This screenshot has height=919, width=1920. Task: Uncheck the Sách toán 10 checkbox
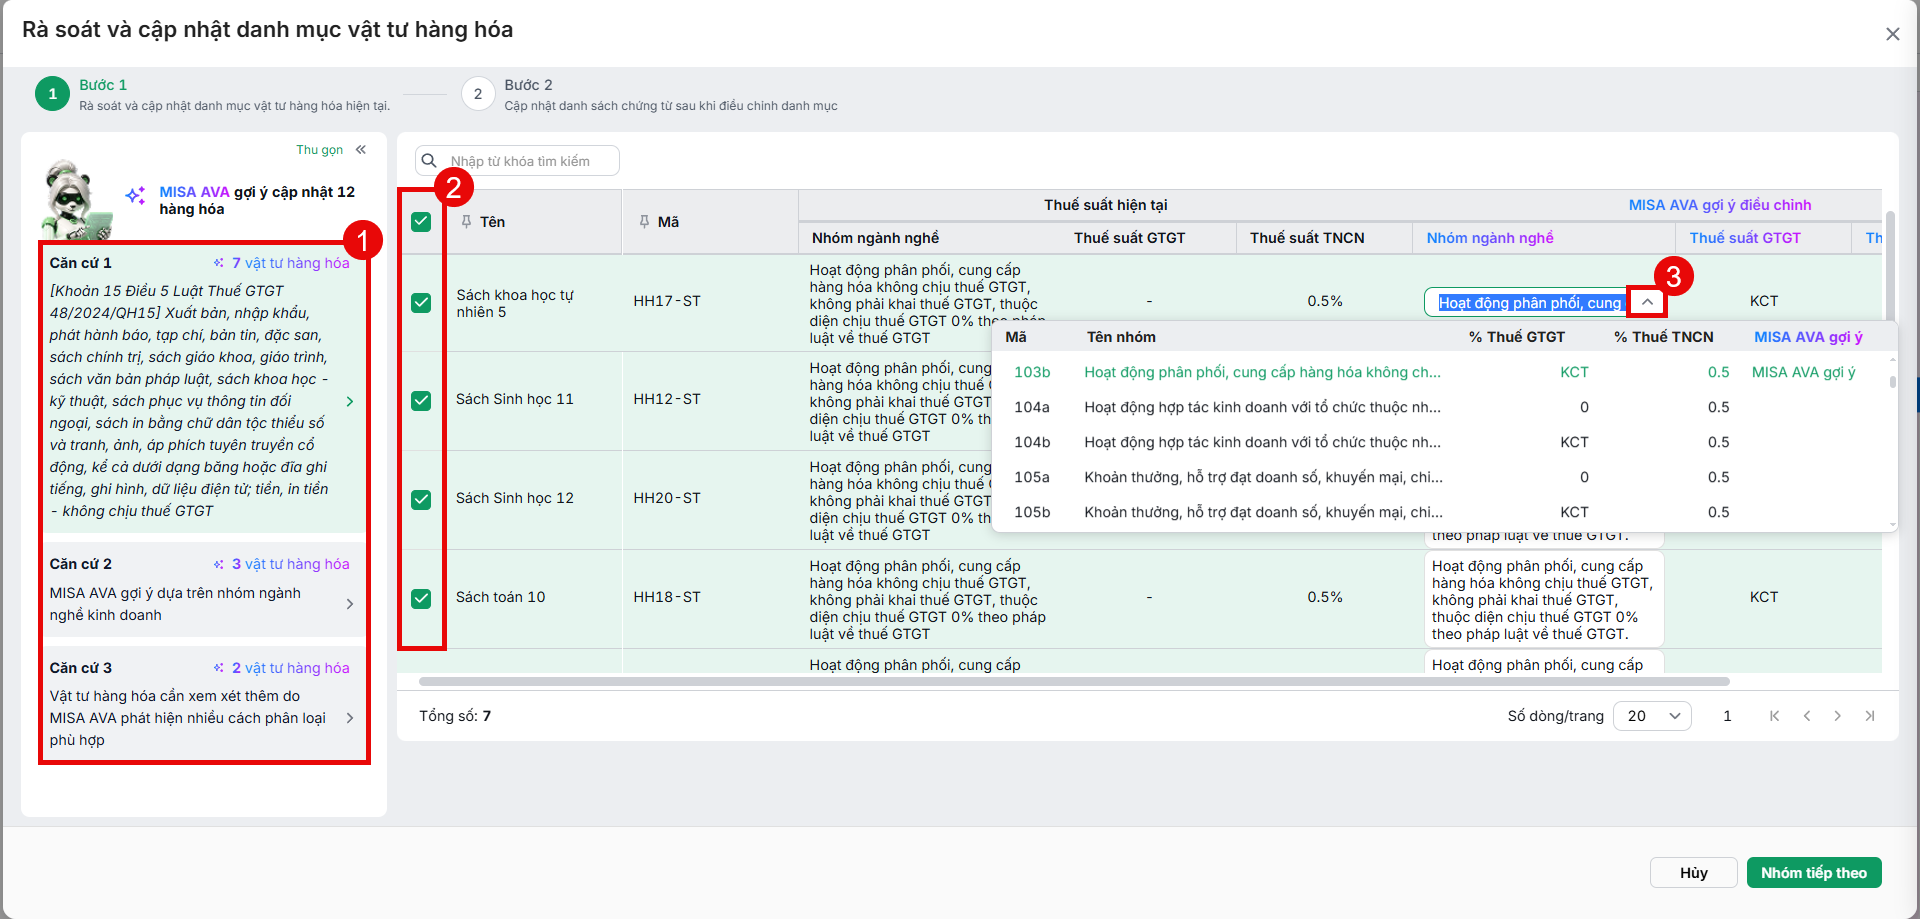pos(421,598)
